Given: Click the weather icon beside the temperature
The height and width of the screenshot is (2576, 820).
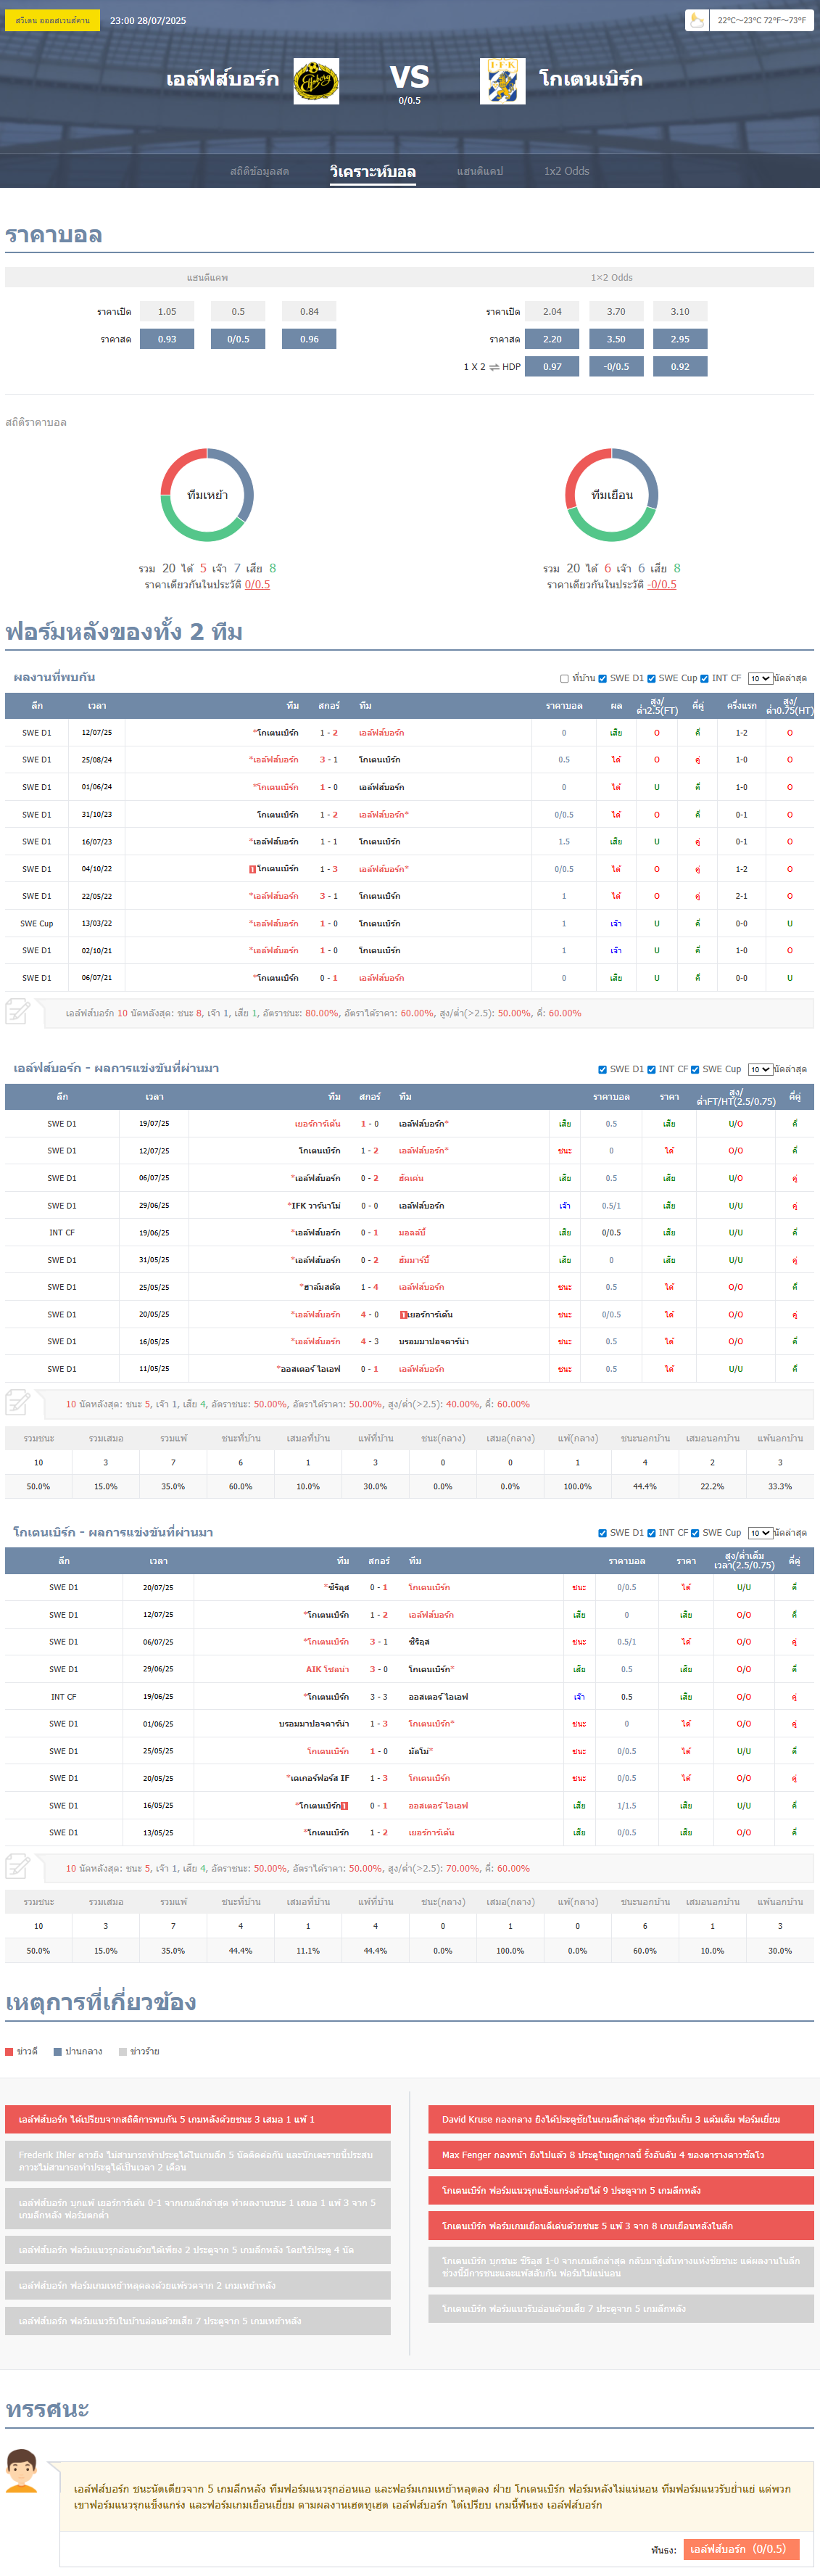Looking at the screenshot, I should pos(697,20).
